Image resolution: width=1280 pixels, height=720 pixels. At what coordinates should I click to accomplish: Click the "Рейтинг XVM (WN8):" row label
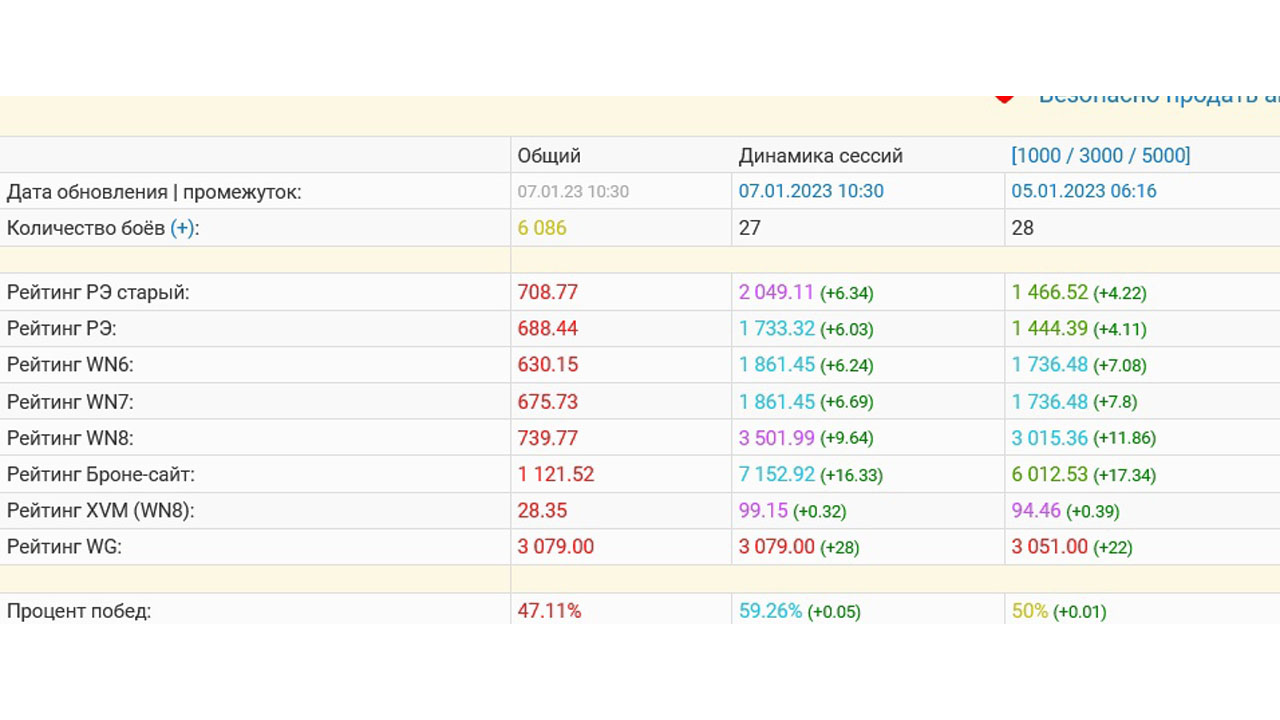point(100,511)
